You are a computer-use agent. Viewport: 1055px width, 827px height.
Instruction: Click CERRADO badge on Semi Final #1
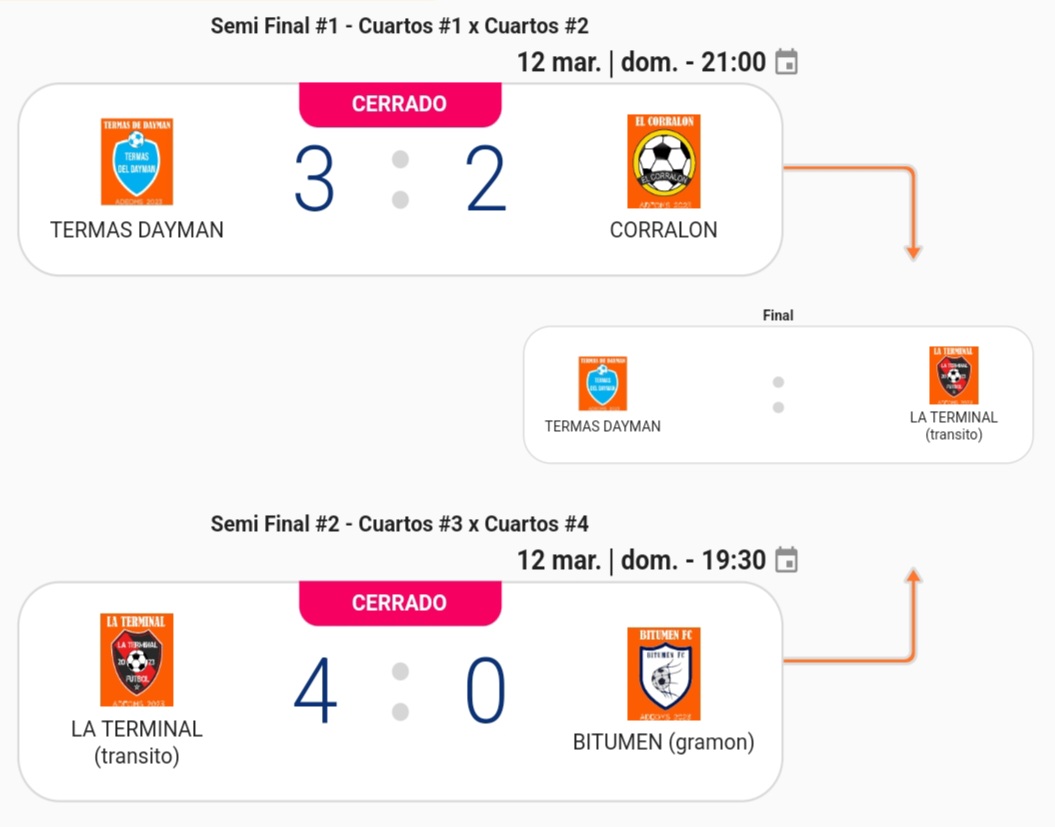tap(399, 104)
